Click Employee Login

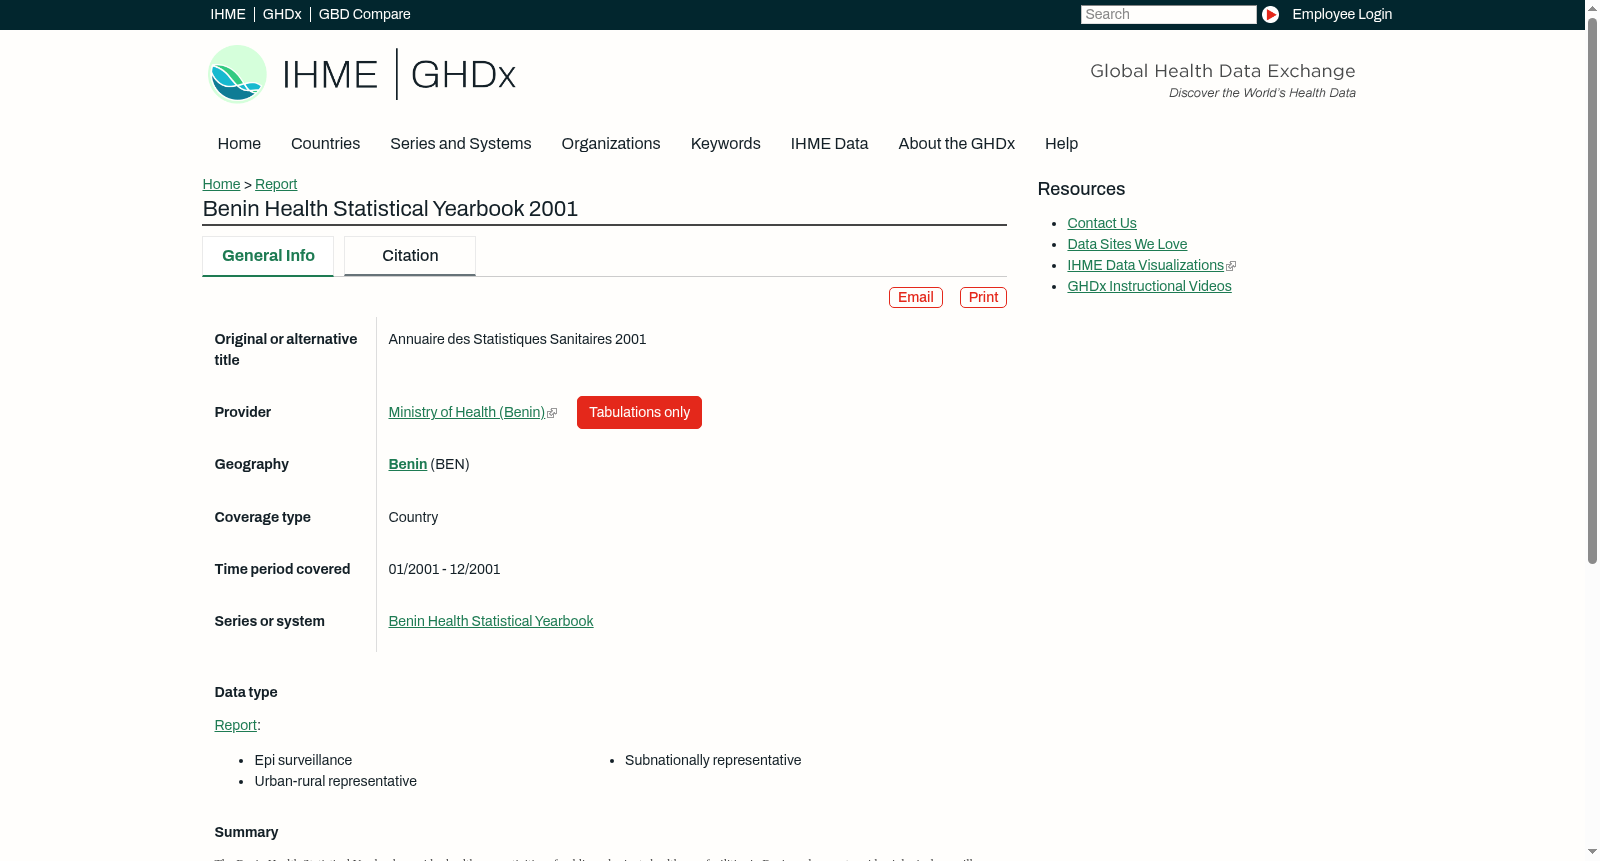pos(1342,14)
